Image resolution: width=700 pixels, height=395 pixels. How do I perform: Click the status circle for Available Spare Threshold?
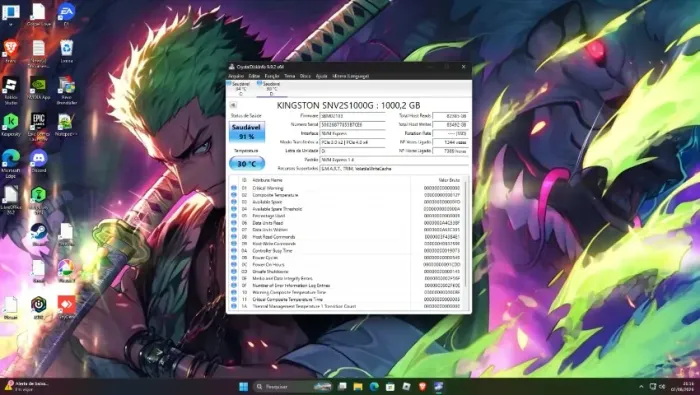(233, 209)
